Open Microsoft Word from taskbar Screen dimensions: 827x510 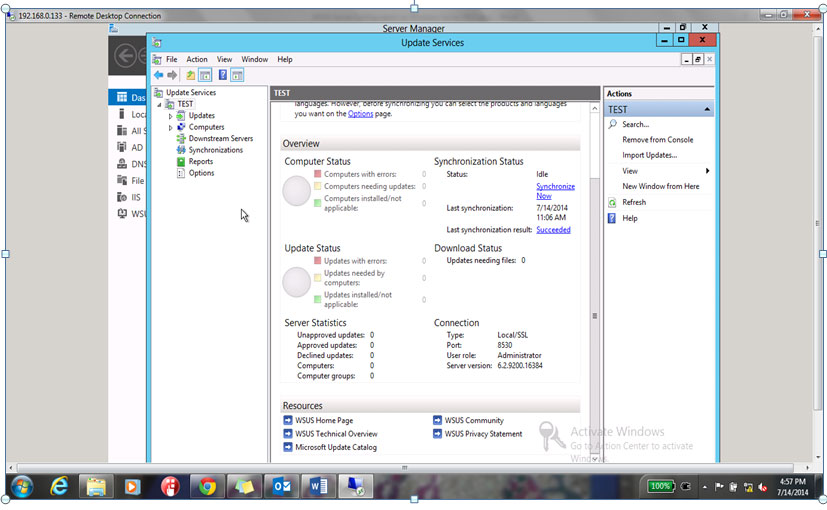point(319,486)
